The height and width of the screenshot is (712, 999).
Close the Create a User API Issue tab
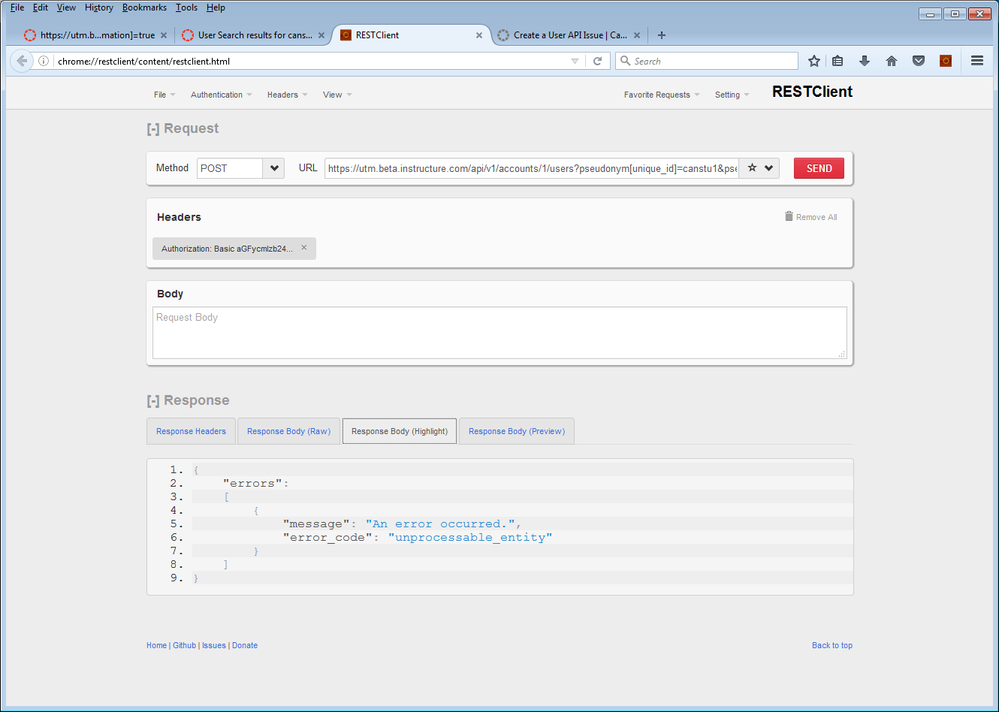coord(636,36)
